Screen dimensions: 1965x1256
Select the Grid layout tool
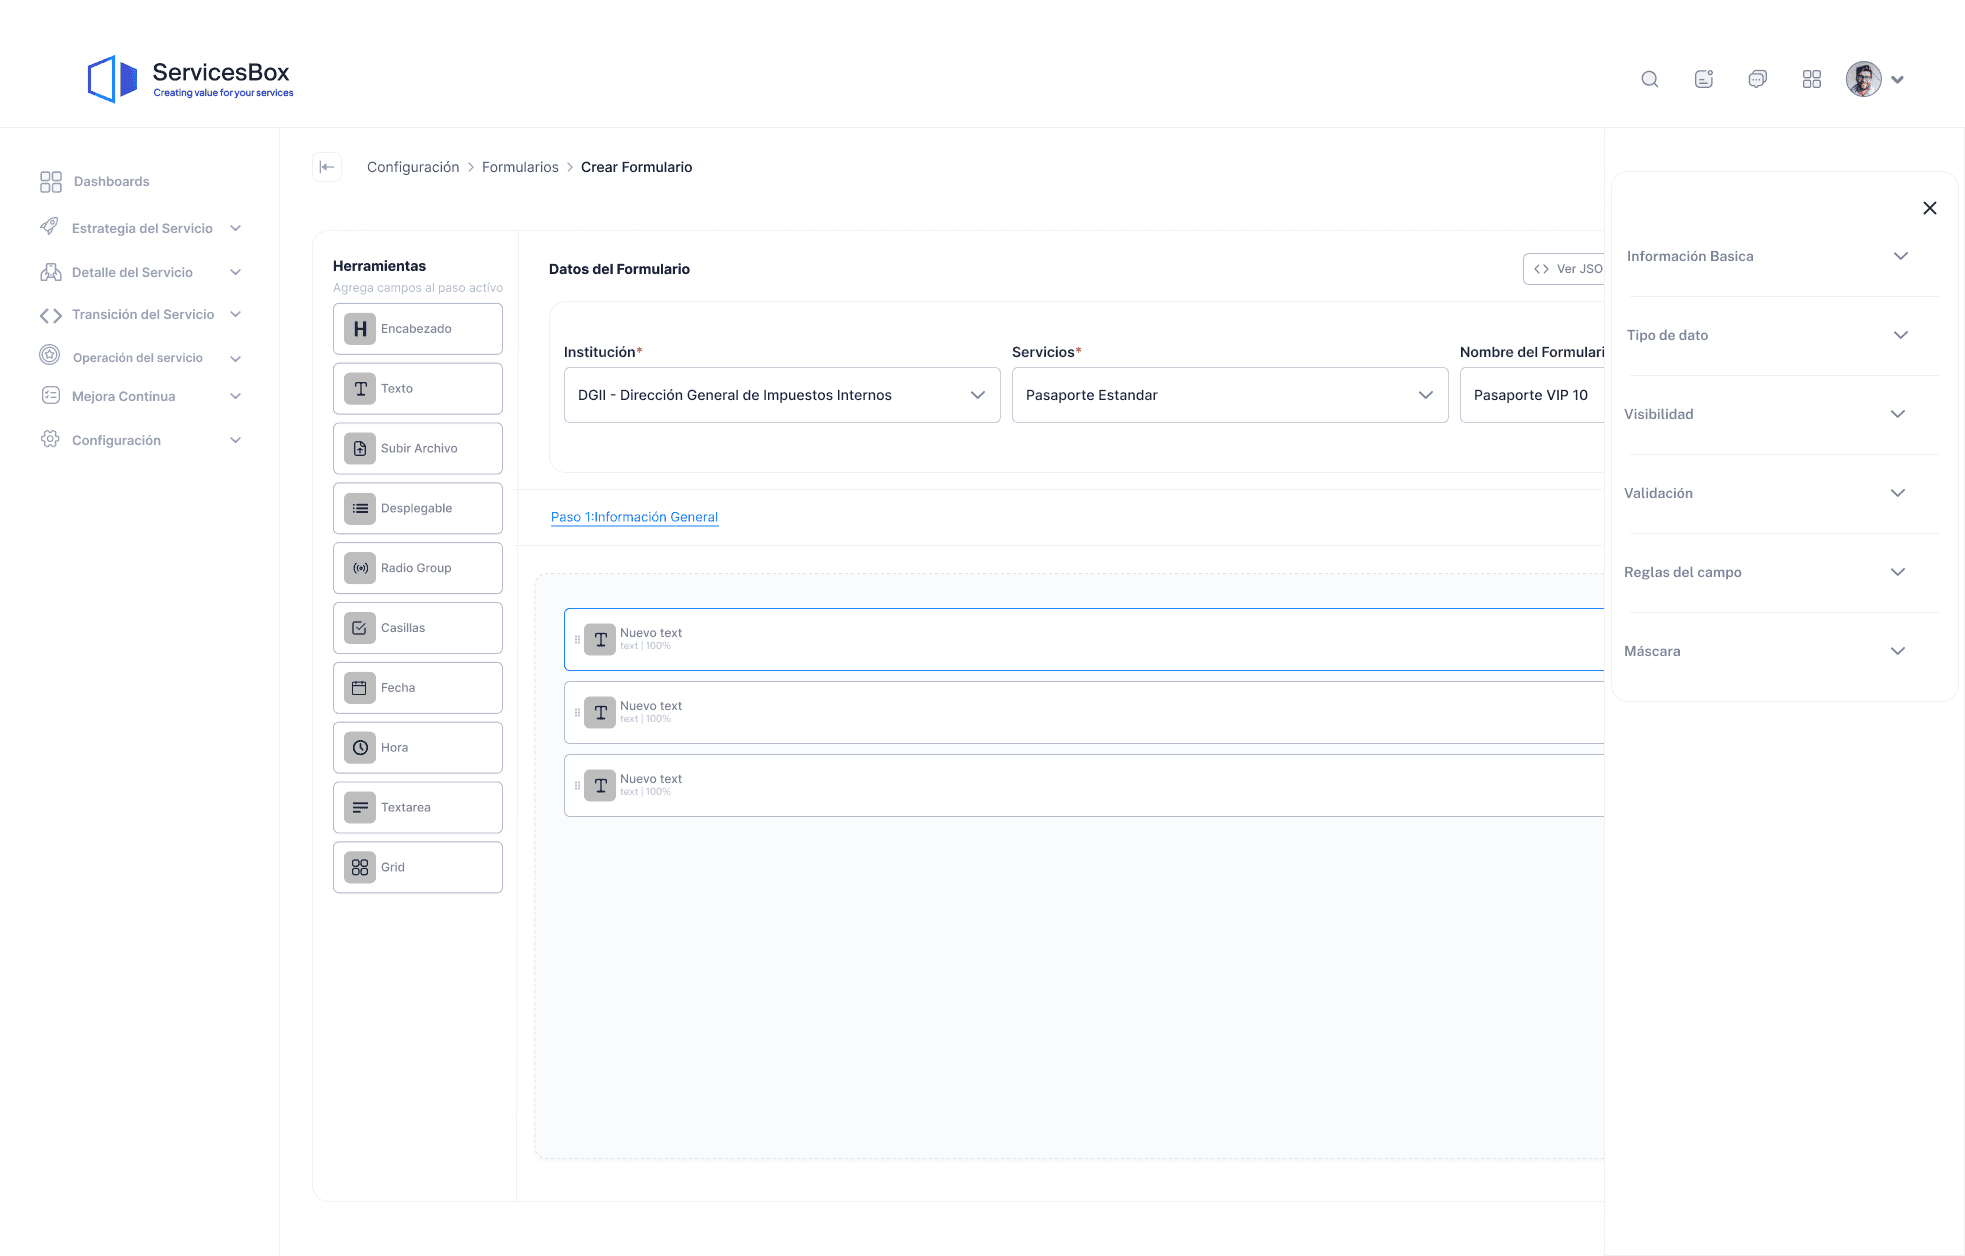pos(417,867)
